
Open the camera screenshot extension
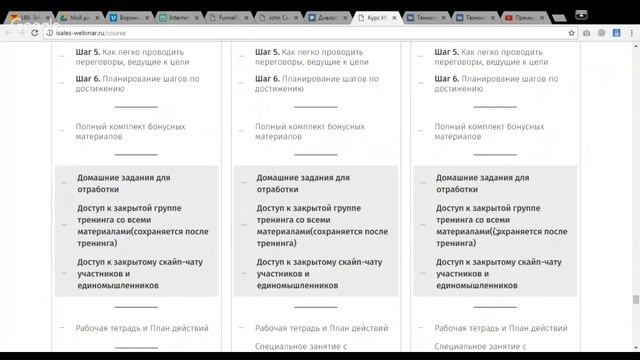pos(587,33)
